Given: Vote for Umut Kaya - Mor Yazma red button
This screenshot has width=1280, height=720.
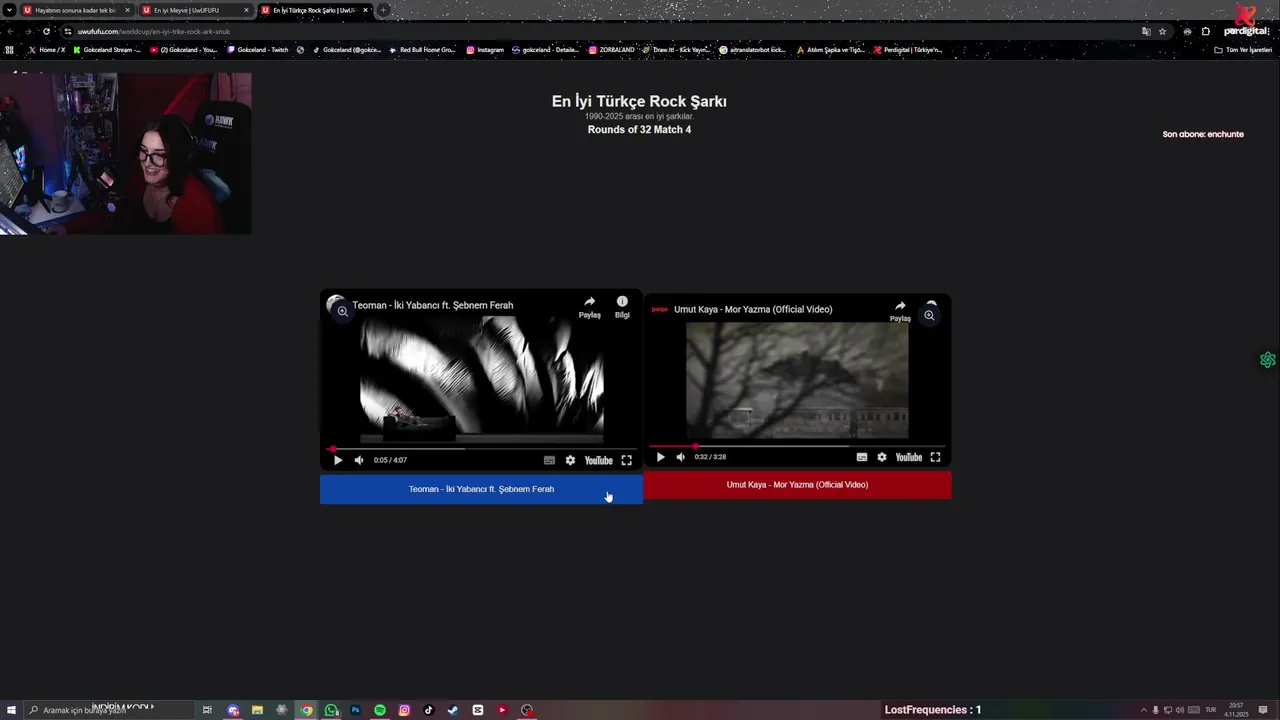Looking at the screenshot, I should [797, 485].
